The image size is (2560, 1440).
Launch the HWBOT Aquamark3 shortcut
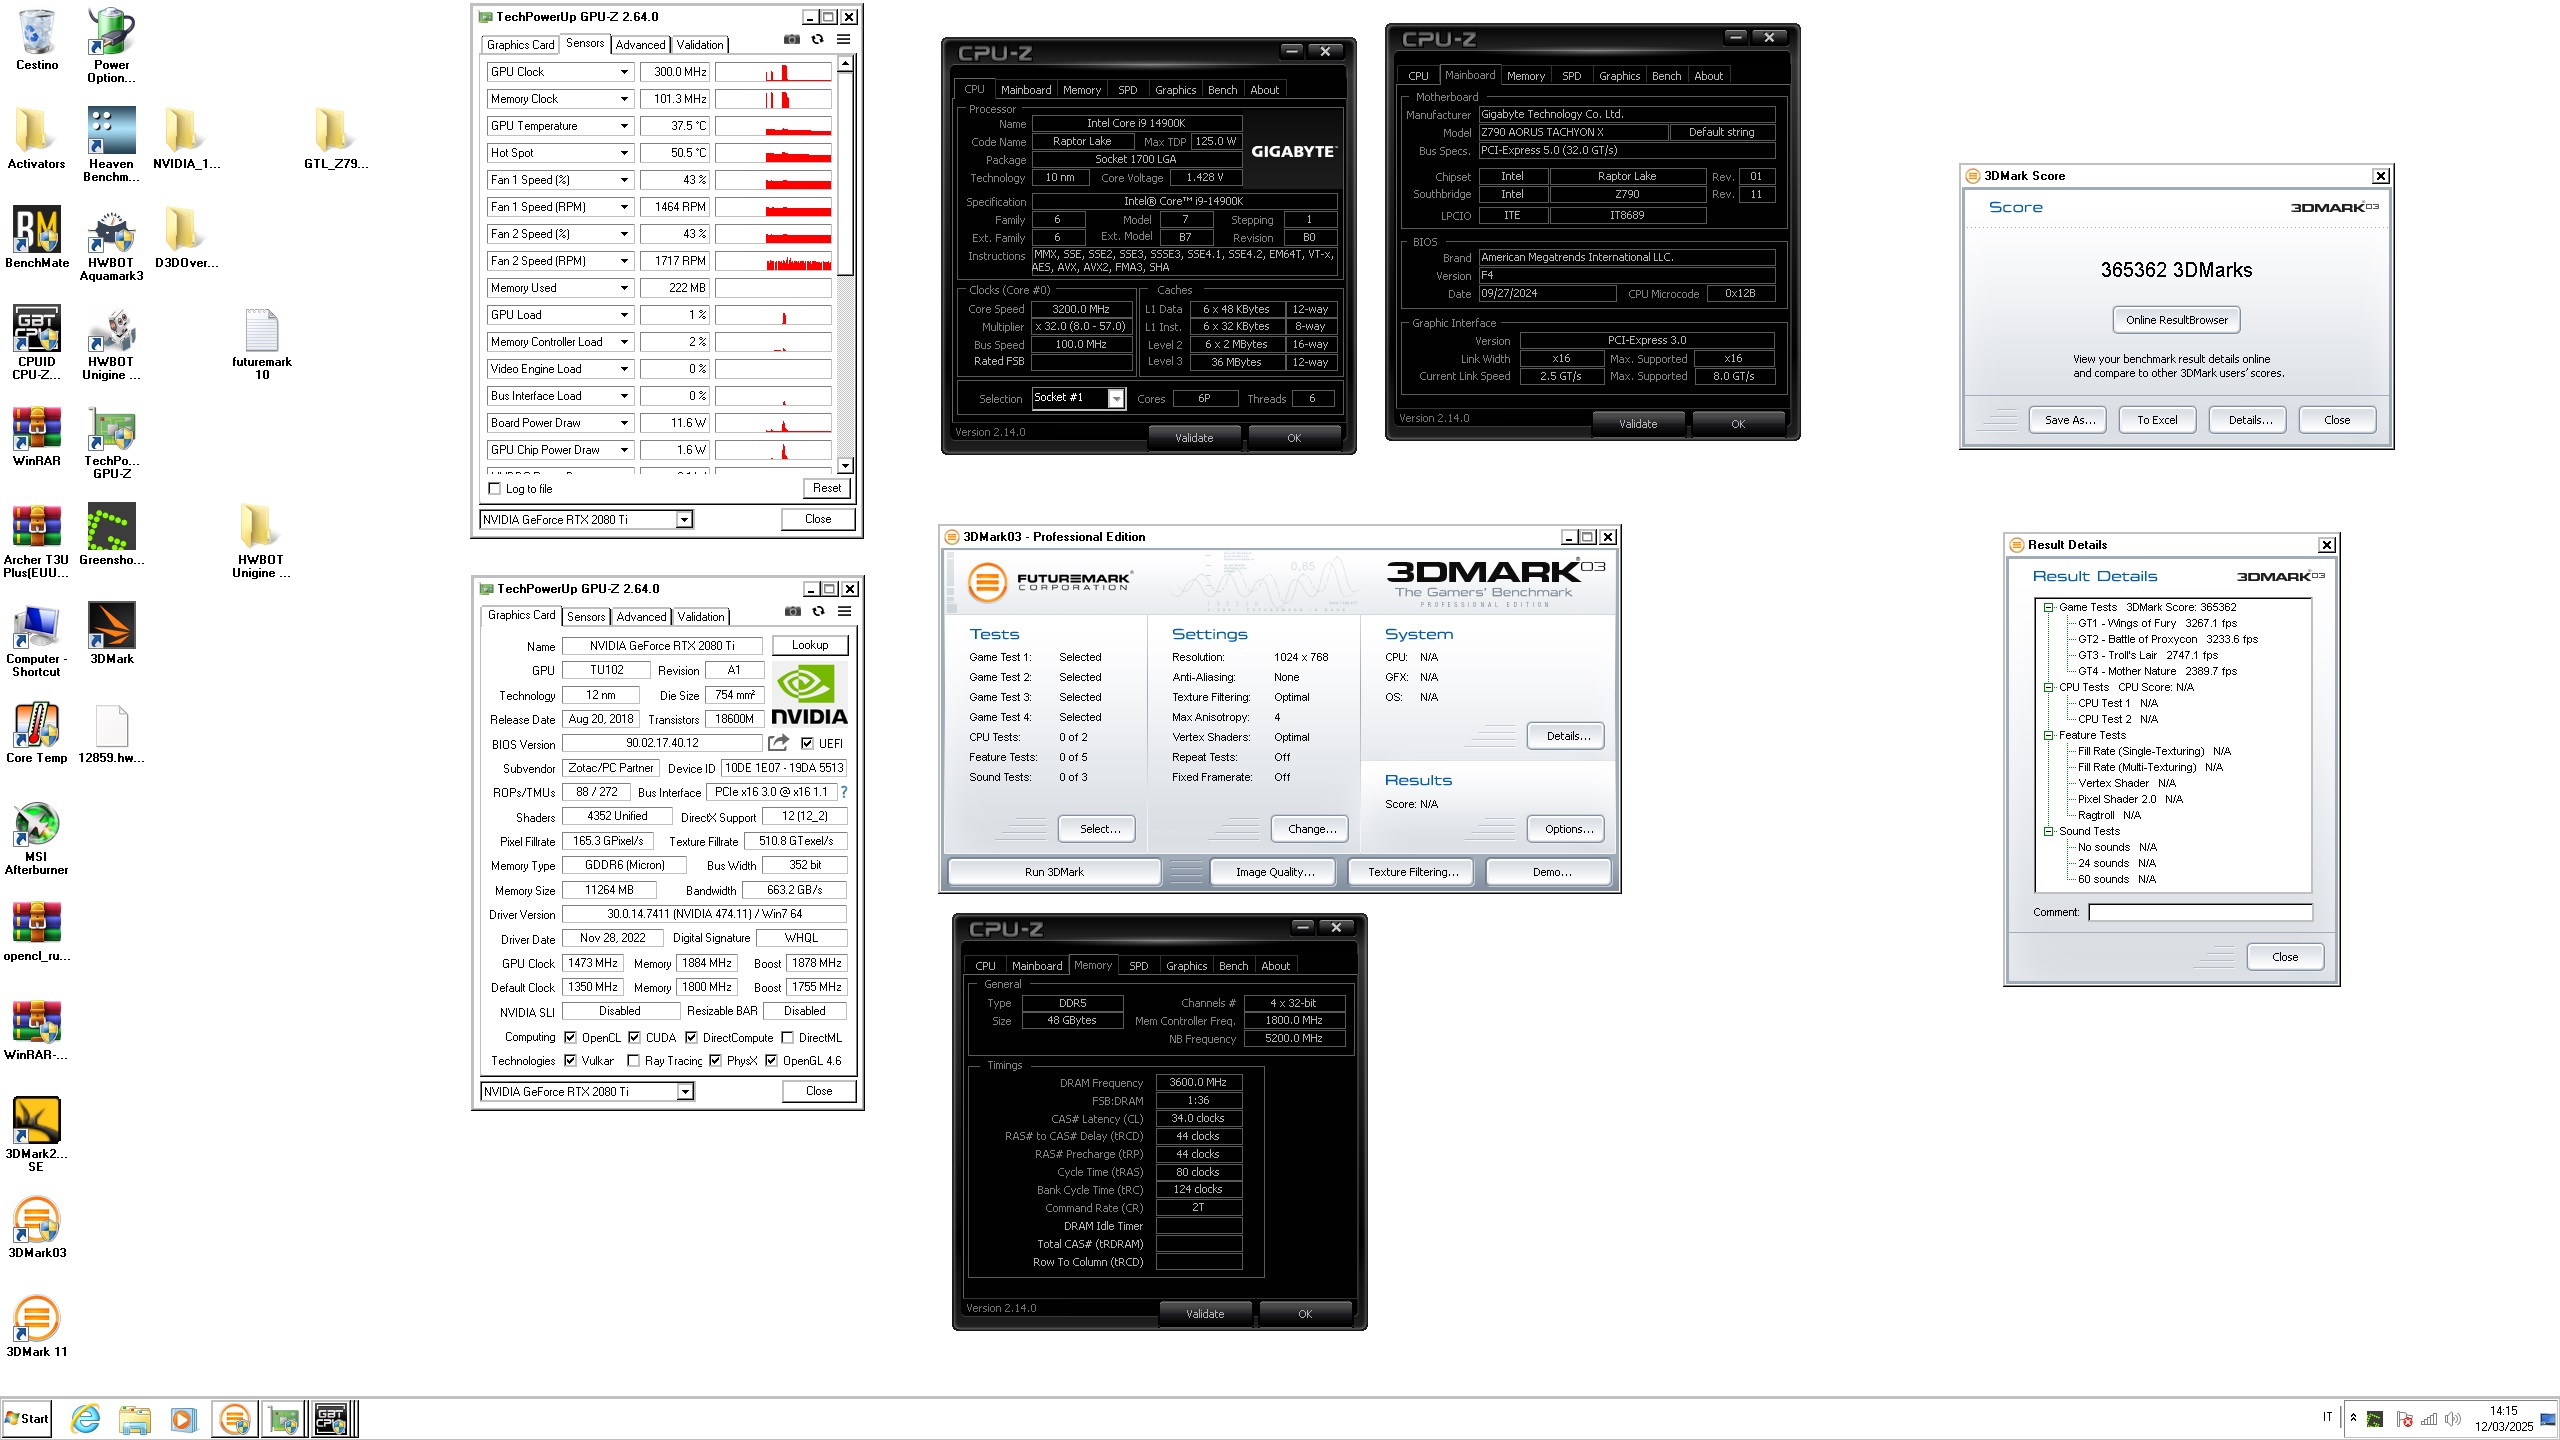tap(111, 243)
